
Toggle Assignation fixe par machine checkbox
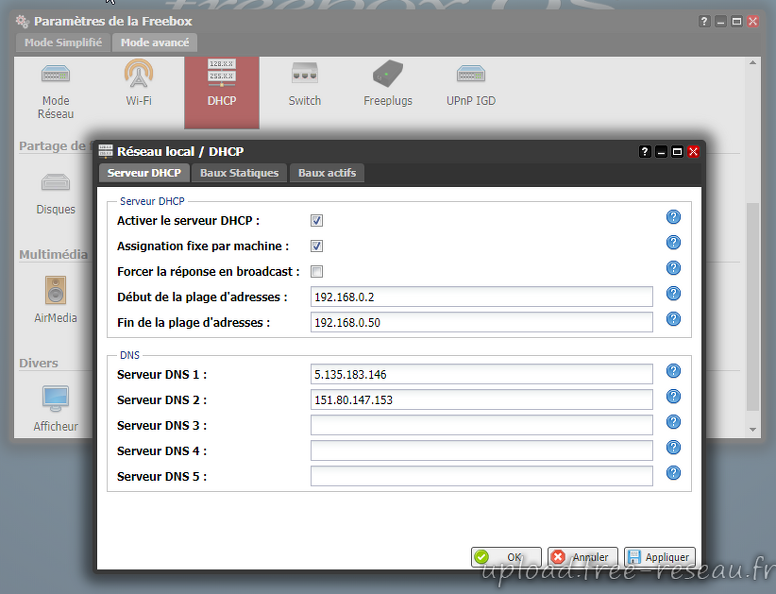(x=317, y=246)
